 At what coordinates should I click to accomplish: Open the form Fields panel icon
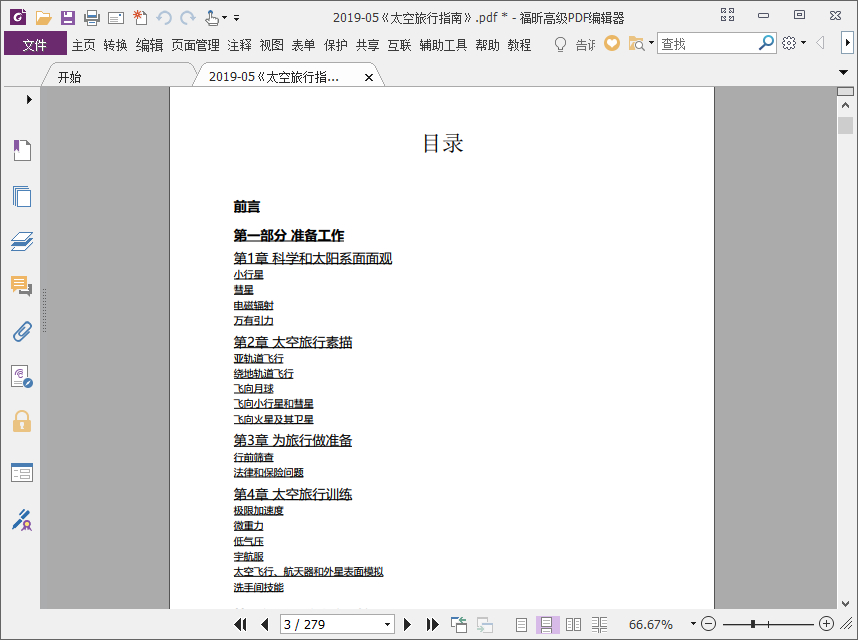(22, 473)
